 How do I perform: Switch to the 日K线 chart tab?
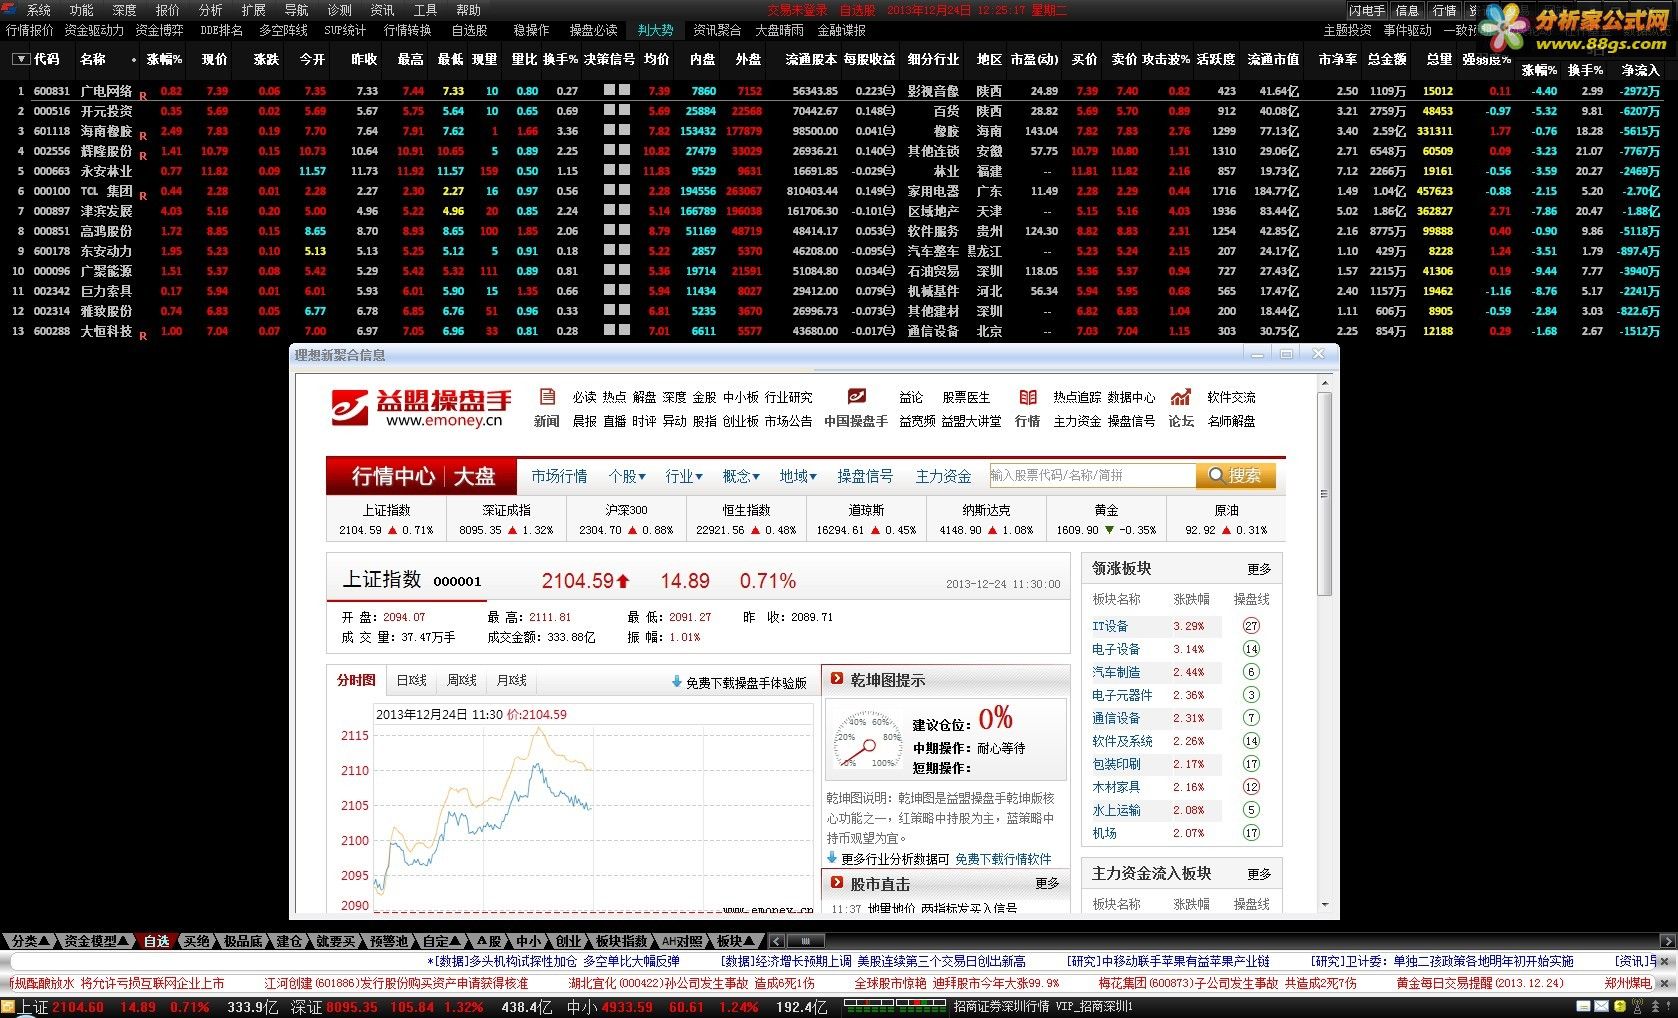(411, 680)
